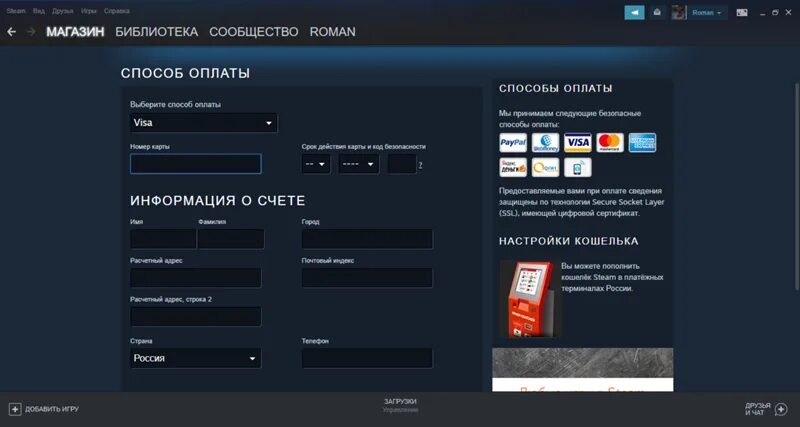This screenshot has height=427, width=800.
Task: Open the card expiry month dropdown
Action: pos(316,164)
